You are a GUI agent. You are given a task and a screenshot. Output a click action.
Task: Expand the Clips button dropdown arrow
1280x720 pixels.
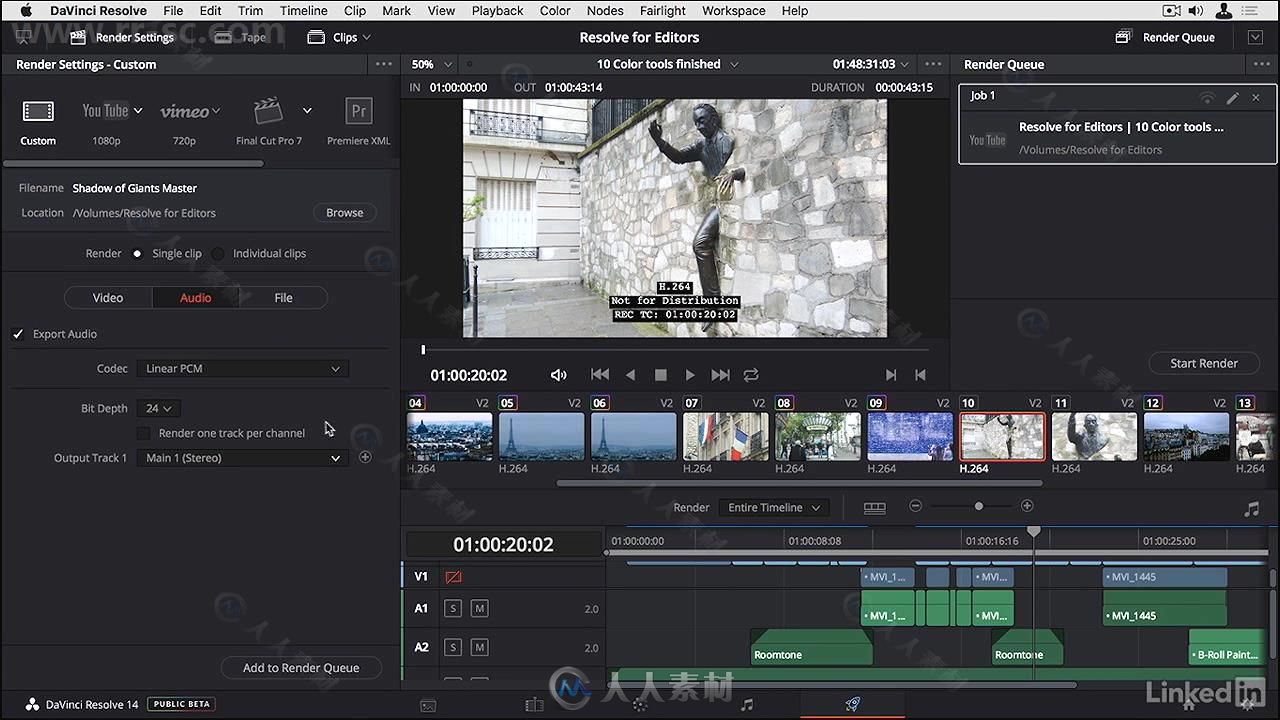point(366,37)
